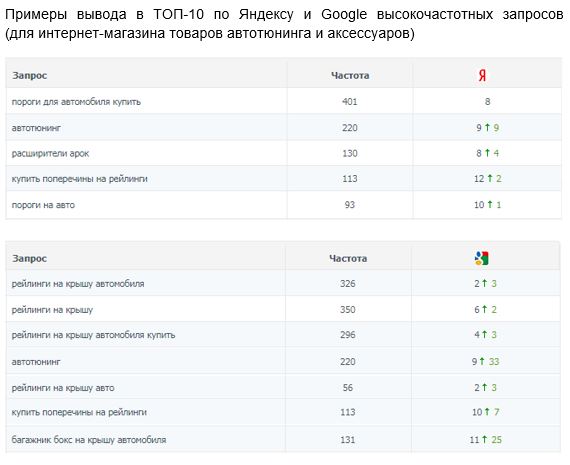This screenshot has height=465, width=570.
Task: Click query рейлинги на крышу автомобиля купить
Action: [x=93, y=335]
